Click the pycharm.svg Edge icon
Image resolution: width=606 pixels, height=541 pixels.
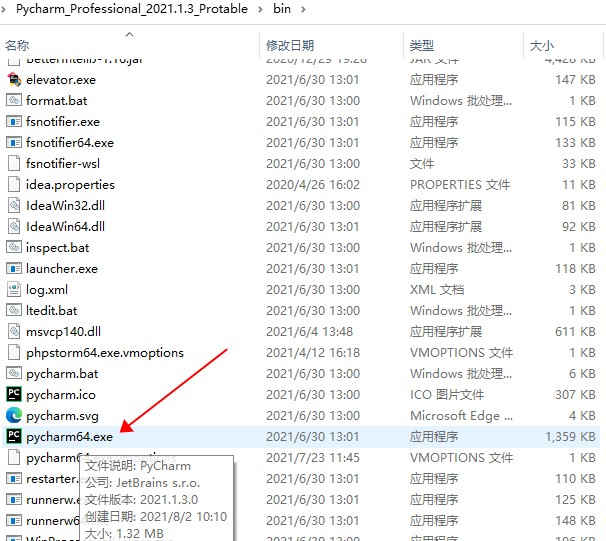point(14,415)
